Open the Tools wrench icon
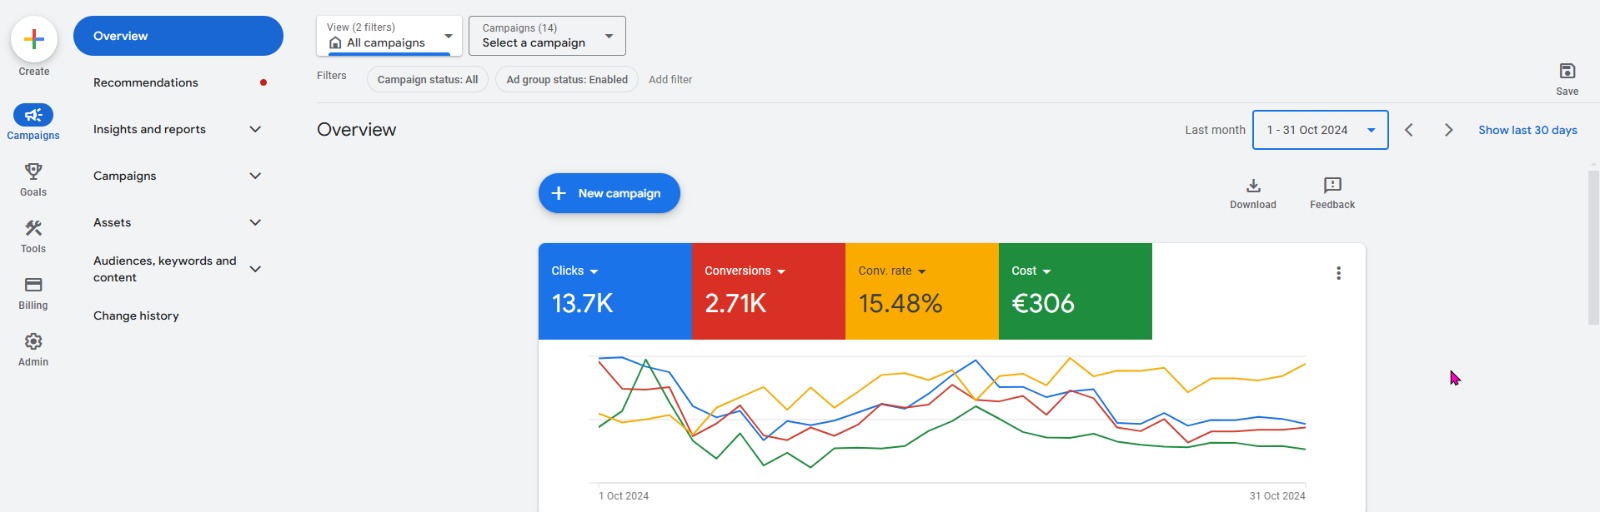The image size is (1600, 512). [x=33, y=228]
